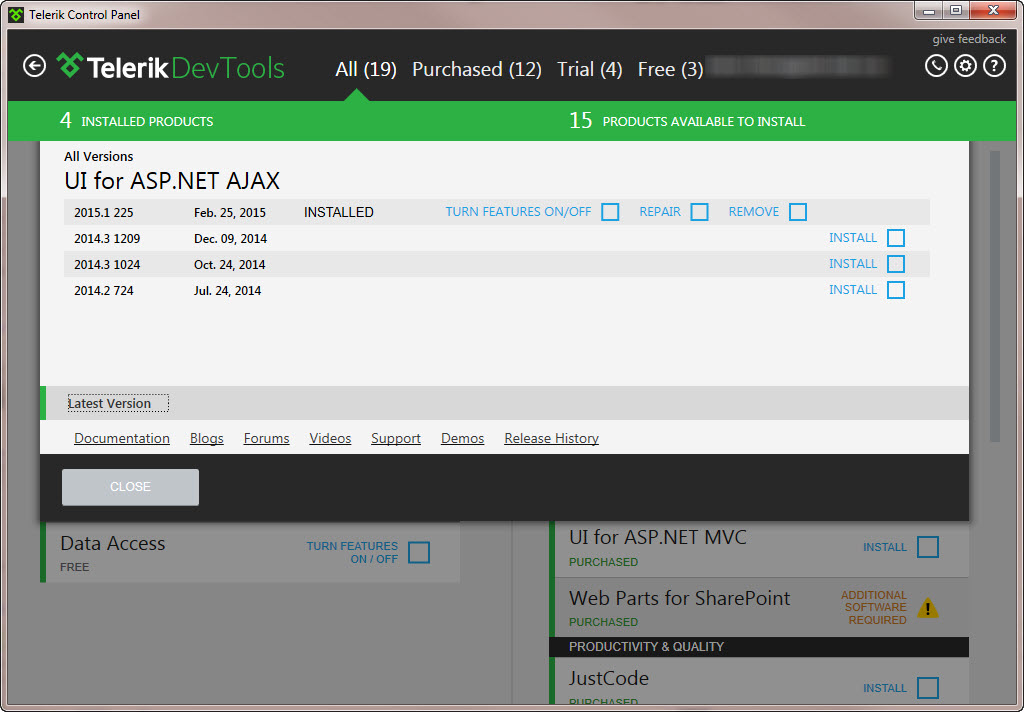Click the Close button in dialog

tap(130, 487)
